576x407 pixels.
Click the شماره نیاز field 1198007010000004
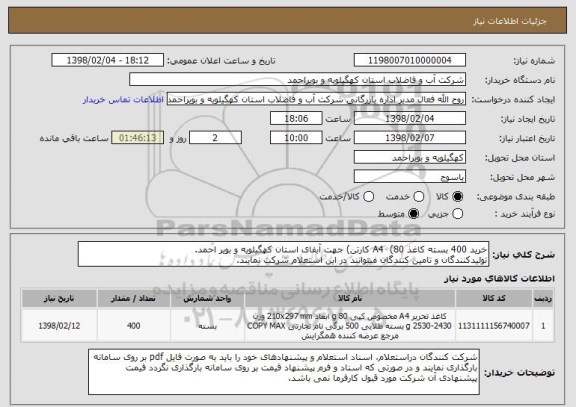click(410, 60)
